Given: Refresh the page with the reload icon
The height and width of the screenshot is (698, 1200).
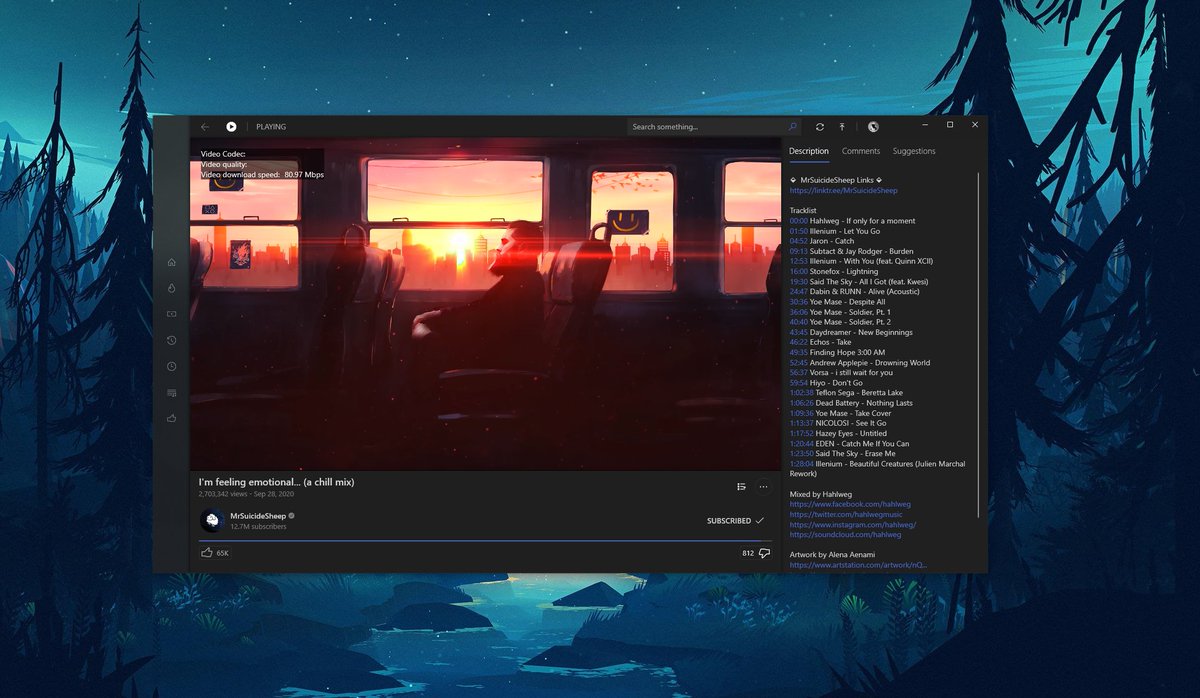Looking at the screenshot, I should click(820, 127).
